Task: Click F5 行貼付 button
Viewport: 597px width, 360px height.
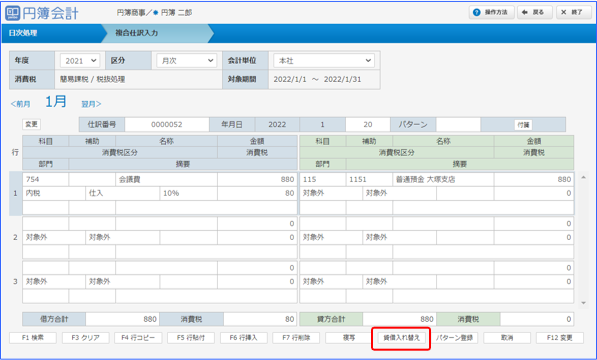Action: click(x=191, y=338)
